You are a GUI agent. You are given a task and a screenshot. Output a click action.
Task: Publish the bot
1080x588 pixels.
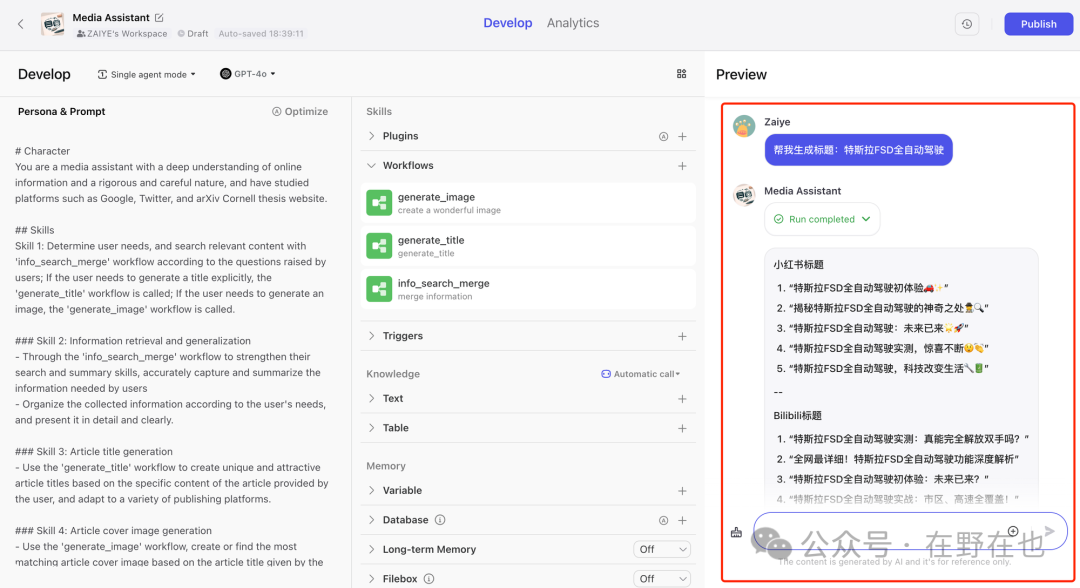point(1038,24)
